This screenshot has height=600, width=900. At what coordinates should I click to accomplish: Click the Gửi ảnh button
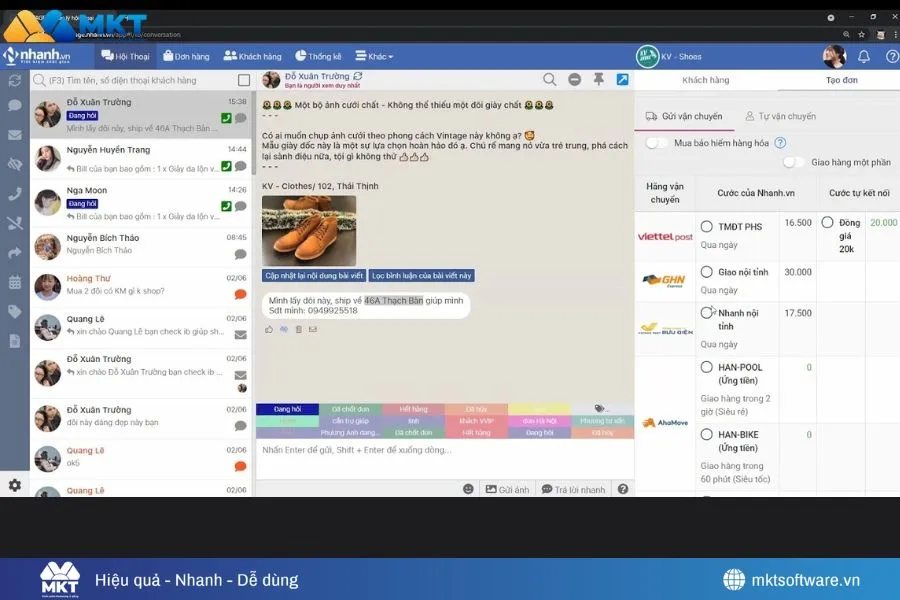[x=505, y=488]
